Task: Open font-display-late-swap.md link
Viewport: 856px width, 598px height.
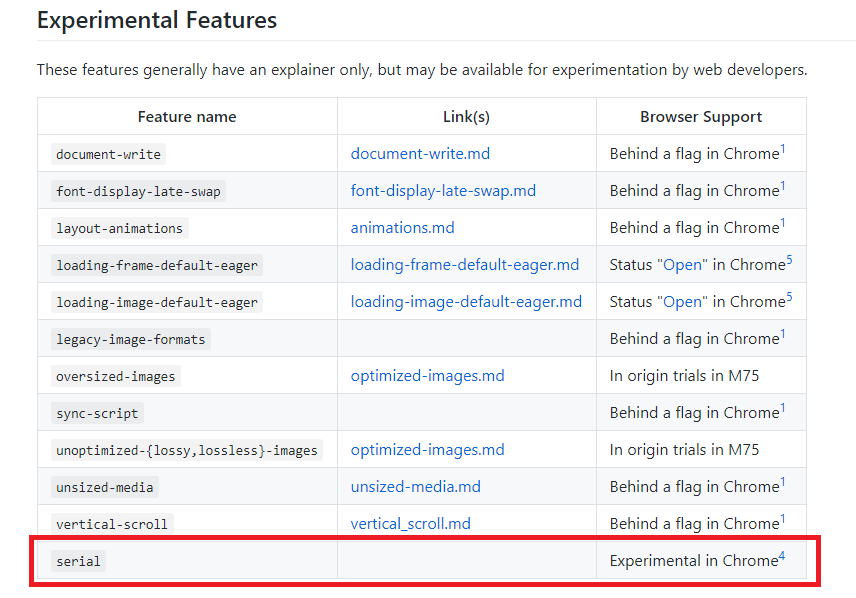Action: [x=443, y=191]
